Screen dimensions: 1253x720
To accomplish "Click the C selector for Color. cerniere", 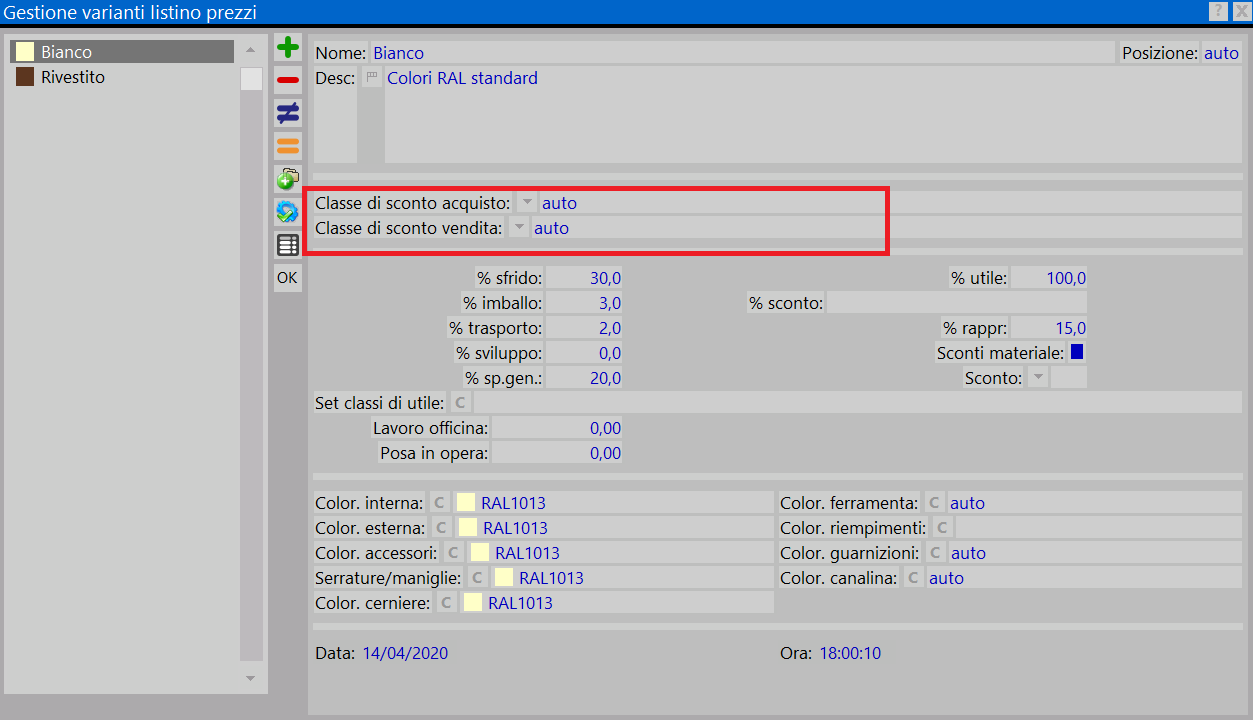I will click(446, 602).
